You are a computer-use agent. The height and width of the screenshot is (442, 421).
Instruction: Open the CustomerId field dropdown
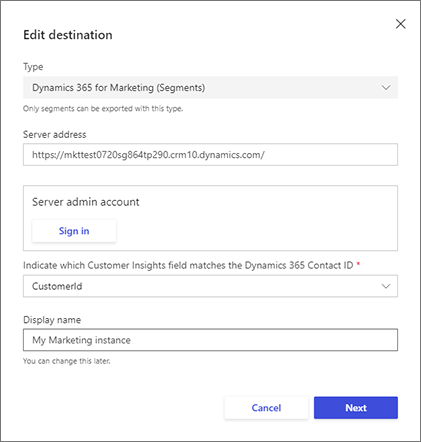pyautogui.click(x=210, y=286)
